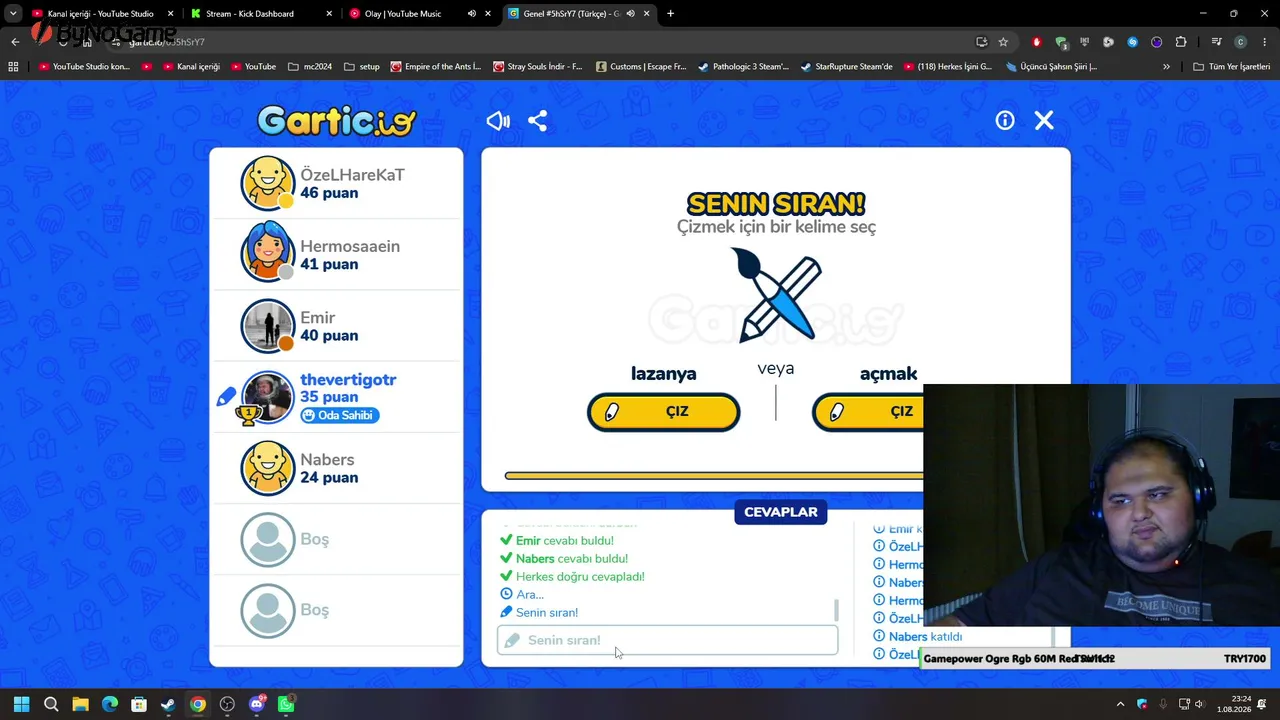Open the room info icon
Image resolution: width=1280 pixels, height=720 pixels.
pos(1005,121)
